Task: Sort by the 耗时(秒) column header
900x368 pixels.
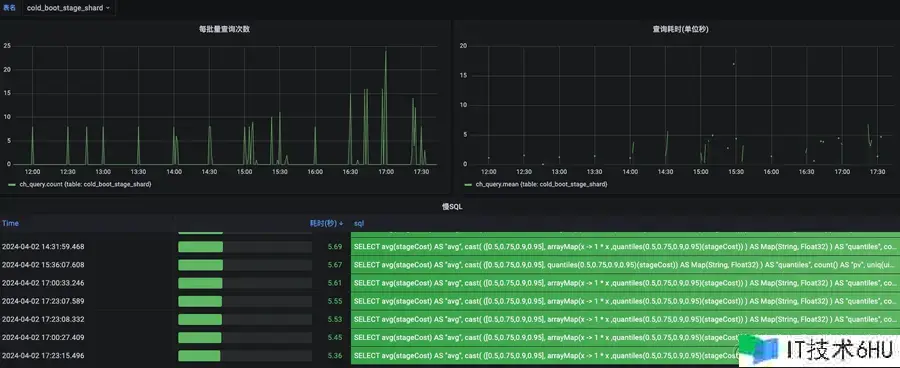Action: click(326, 223)
